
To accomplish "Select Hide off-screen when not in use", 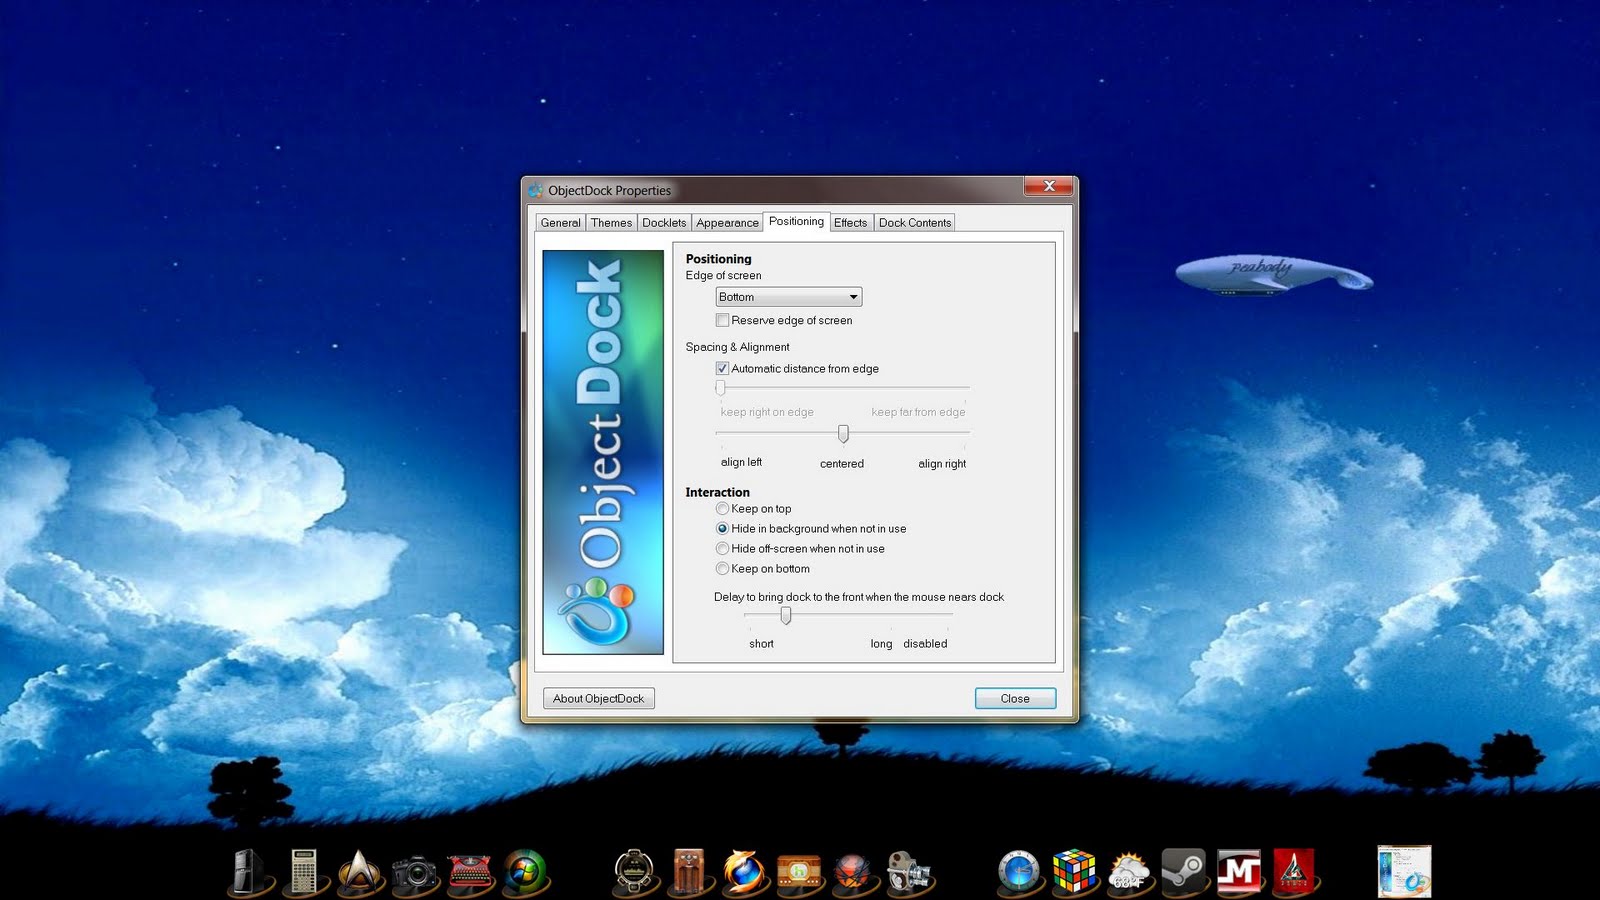I will (722, 548).
